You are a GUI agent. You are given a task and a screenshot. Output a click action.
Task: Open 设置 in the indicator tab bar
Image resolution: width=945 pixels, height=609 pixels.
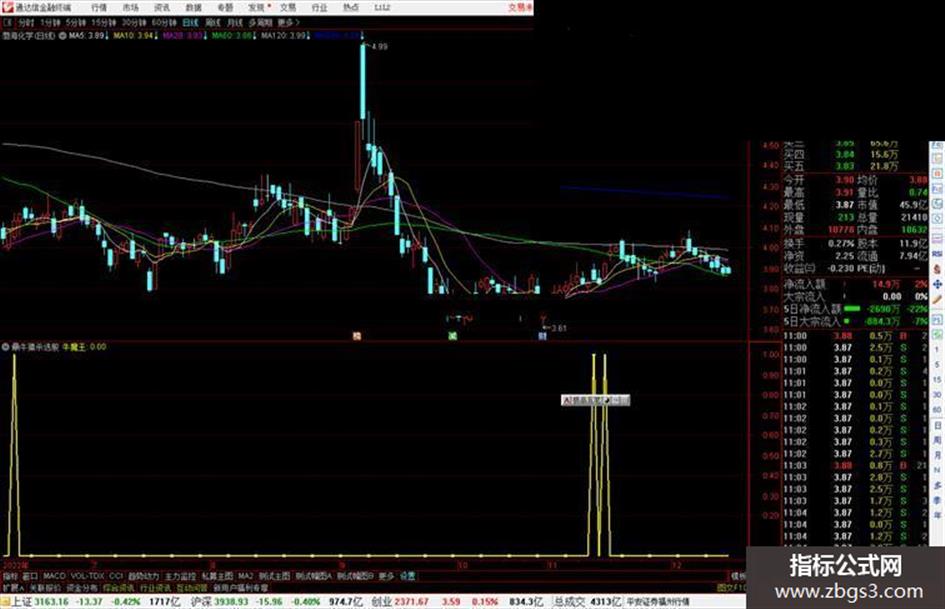click(x=408, y=576)
